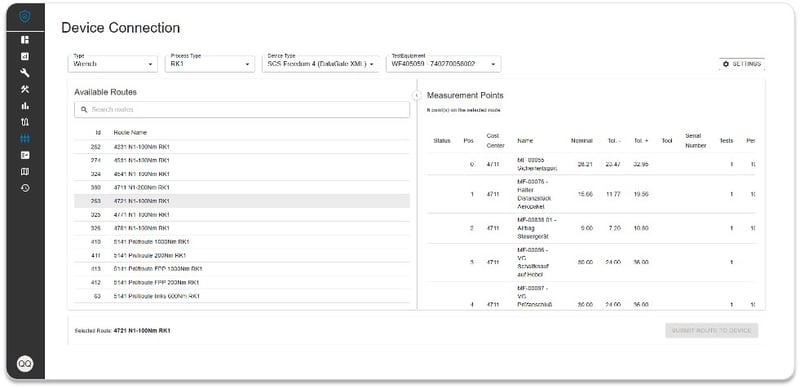Open the user avatar at sidebar bottom
Screen dimensions: 800x388
click(x=25, y=363)
